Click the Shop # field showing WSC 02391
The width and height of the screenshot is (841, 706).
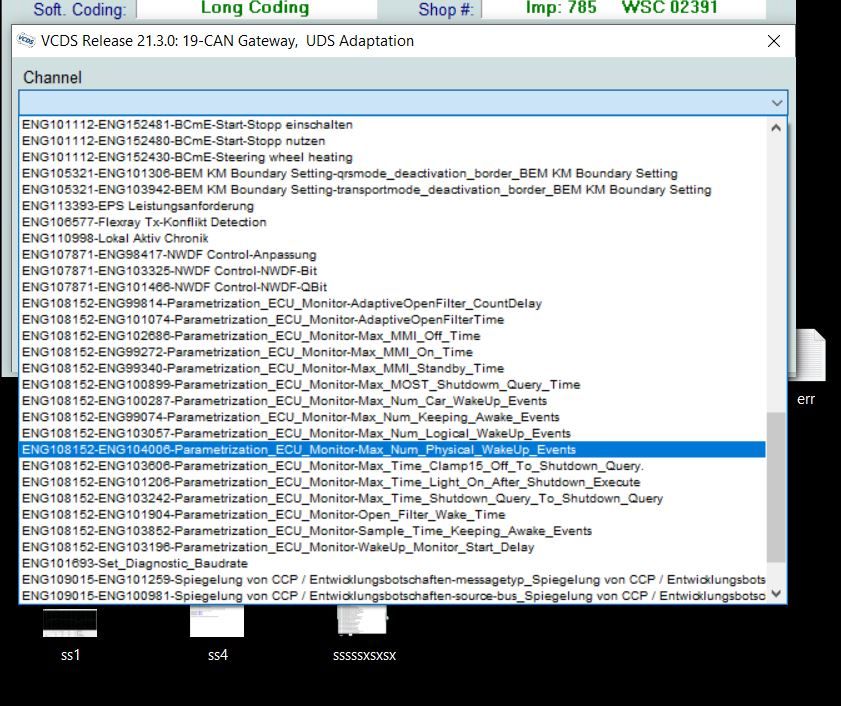(623, 9)
